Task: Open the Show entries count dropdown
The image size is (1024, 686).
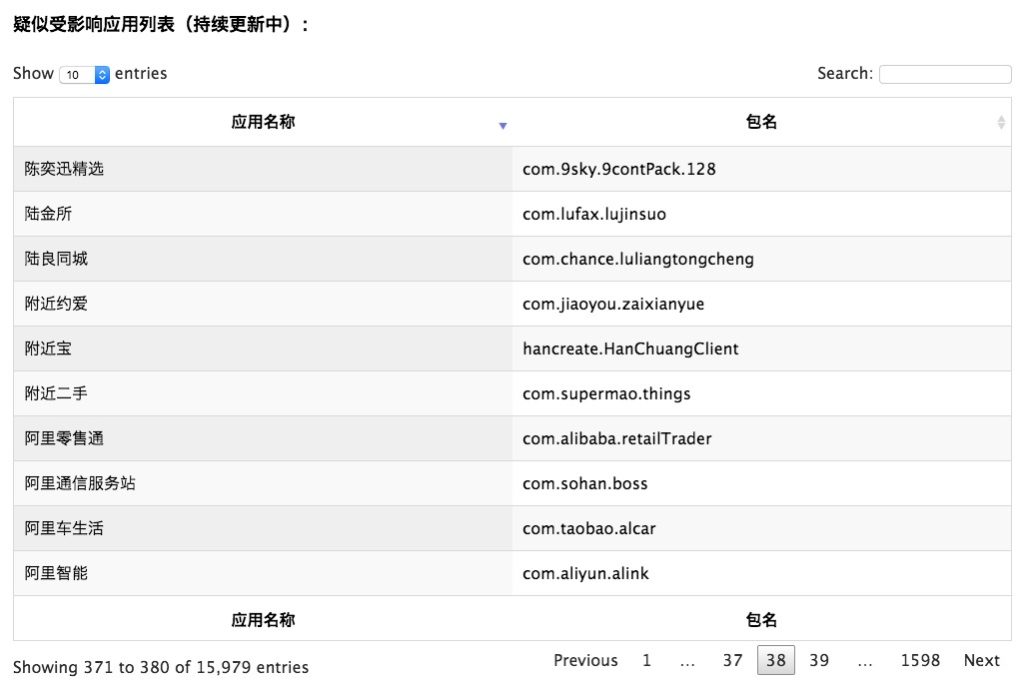Action: 85,74
